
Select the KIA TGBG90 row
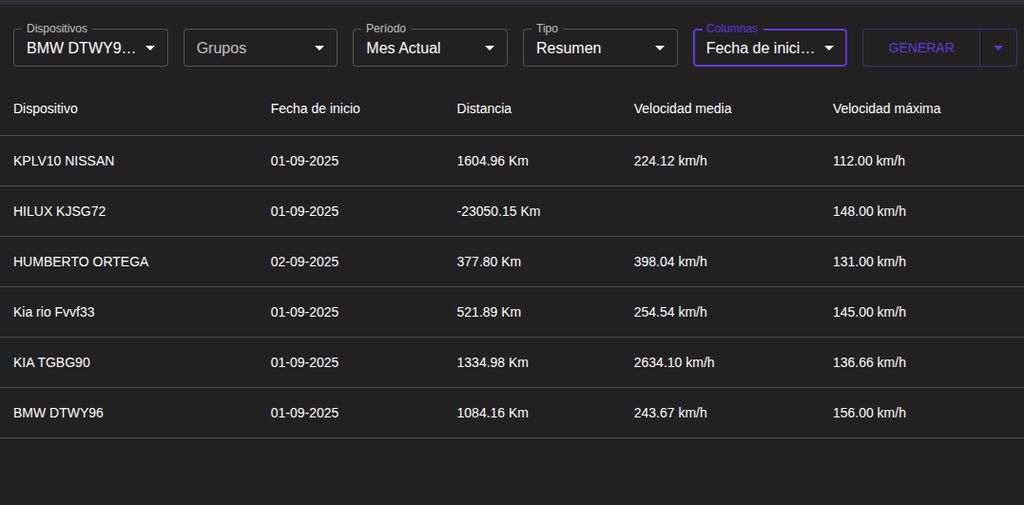point(52,363)
